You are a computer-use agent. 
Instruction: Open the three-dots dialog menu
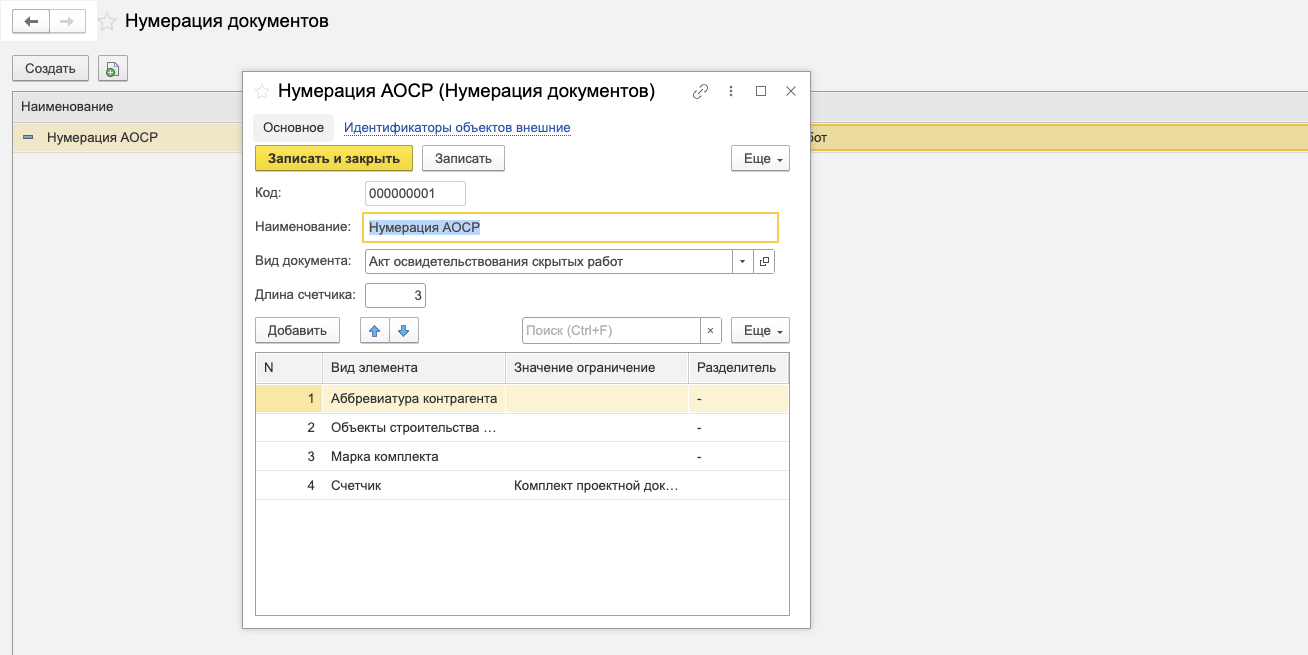(731, 91)
